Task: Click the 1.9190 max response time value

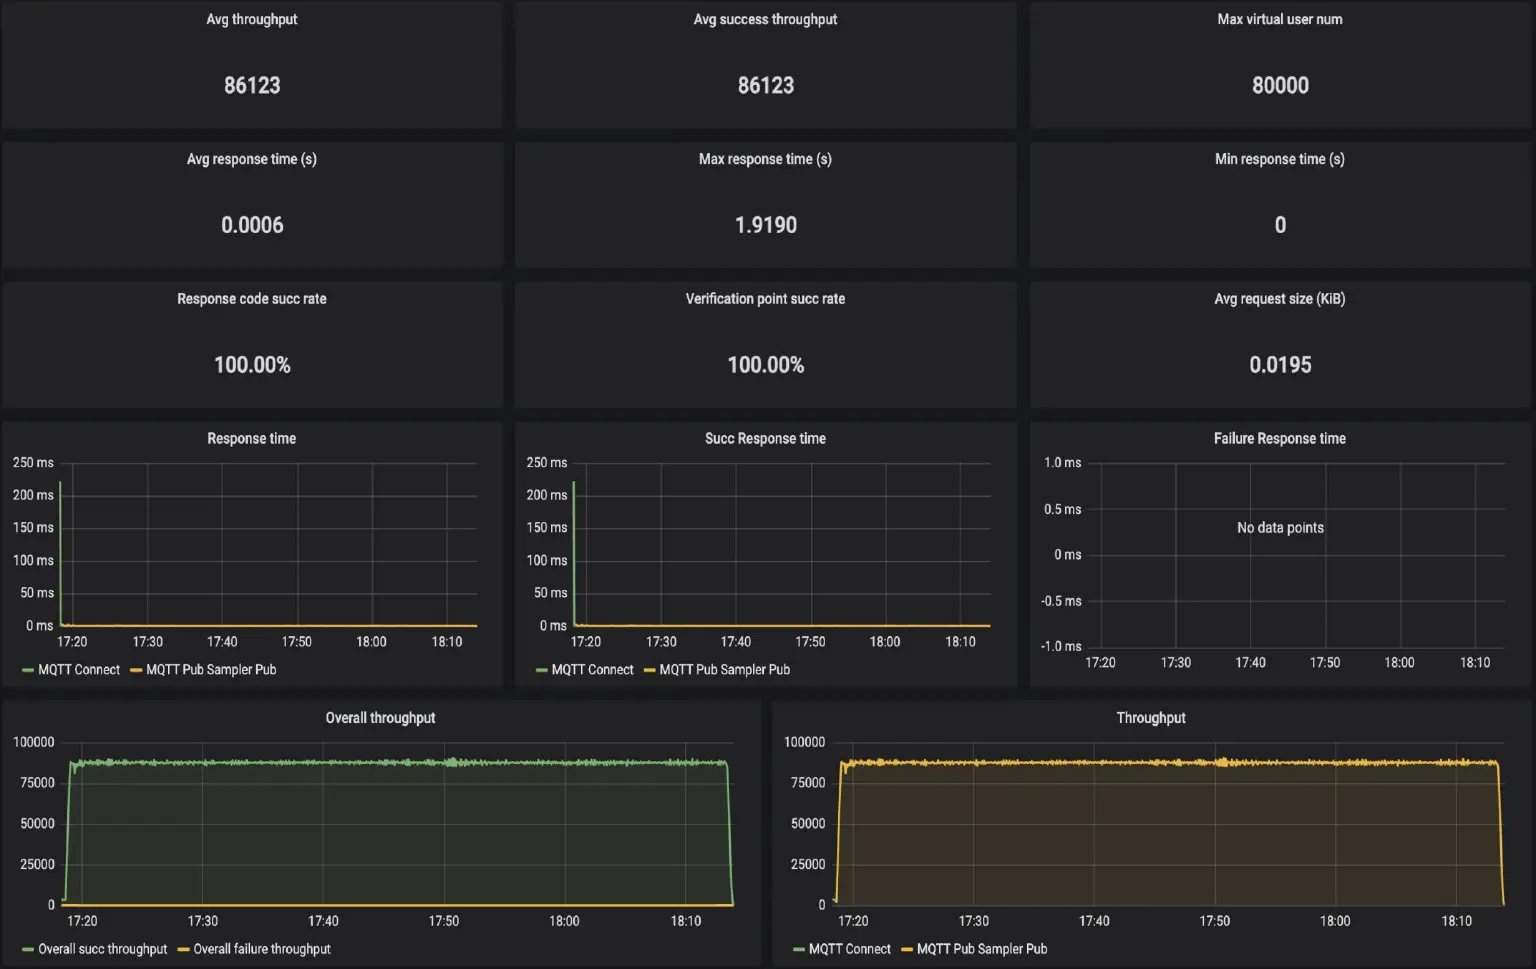Action: tap(765, 225)
